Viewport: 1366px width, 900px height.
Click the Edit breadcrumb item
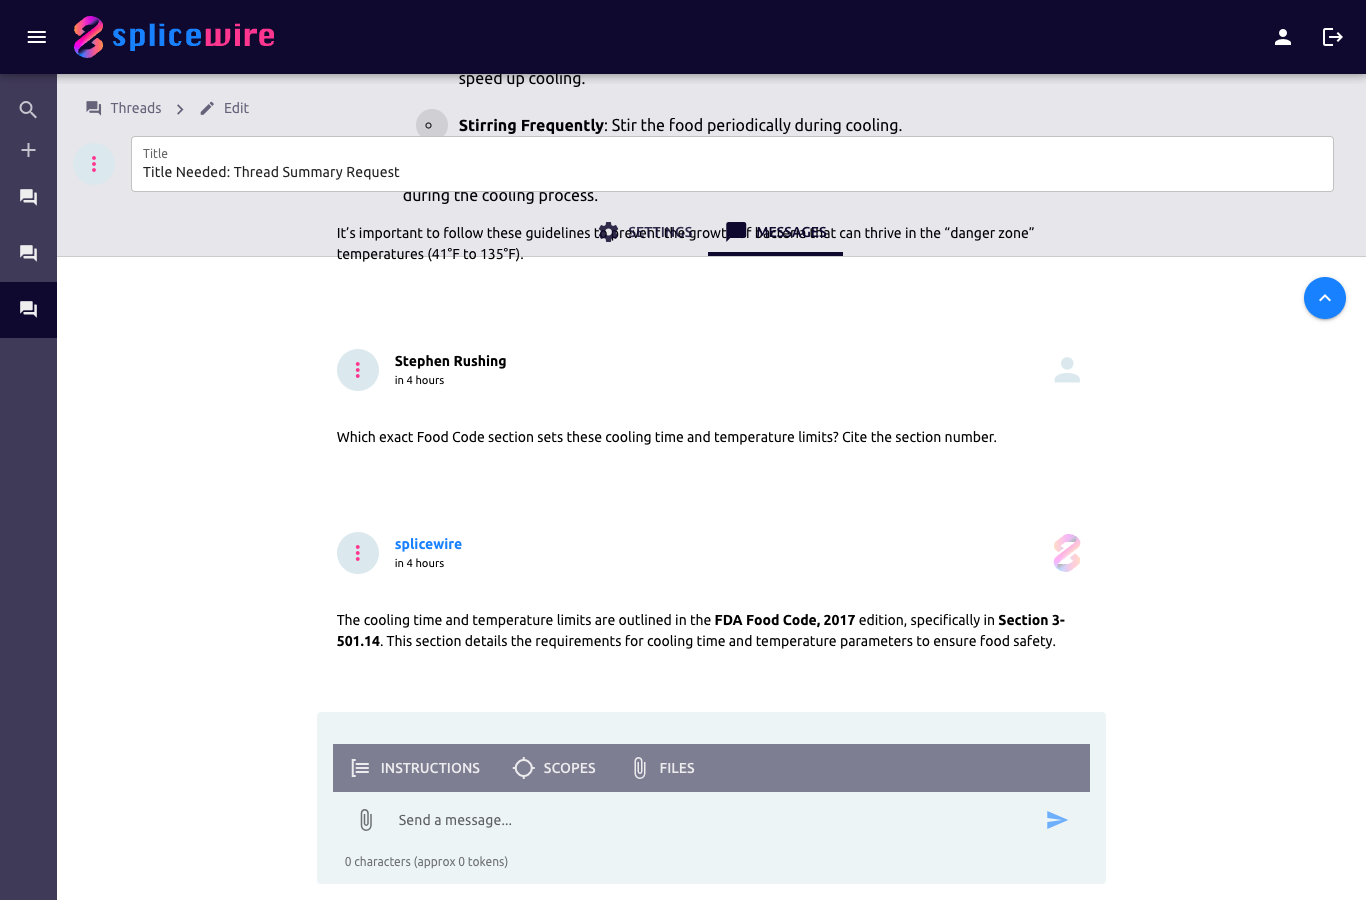[224, 108]
